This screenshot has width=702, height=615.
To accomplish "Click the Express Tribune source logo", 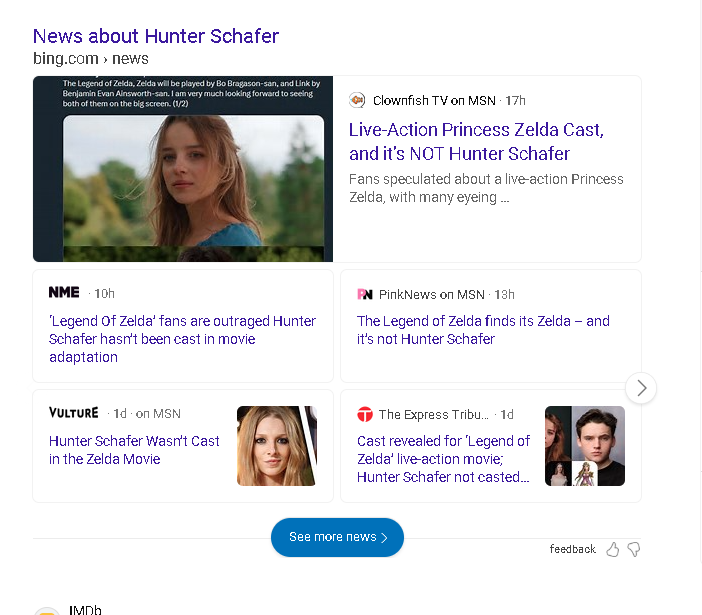I will (365, 414).
